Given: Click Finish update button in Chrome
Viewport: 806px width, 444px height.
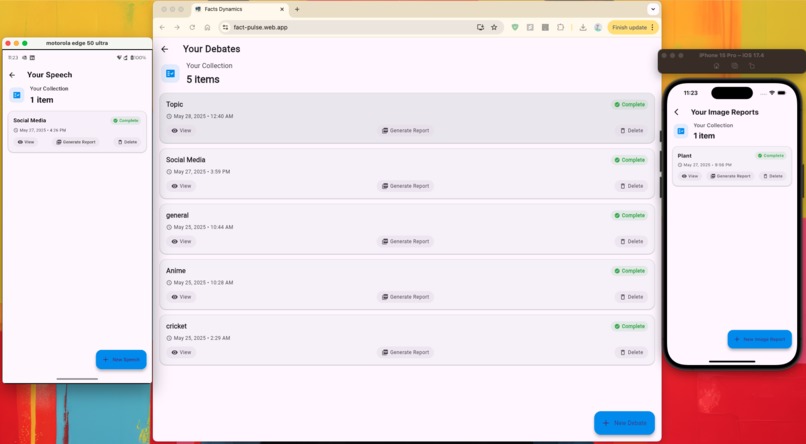Looking at the screenshot, I should [629, 27].
